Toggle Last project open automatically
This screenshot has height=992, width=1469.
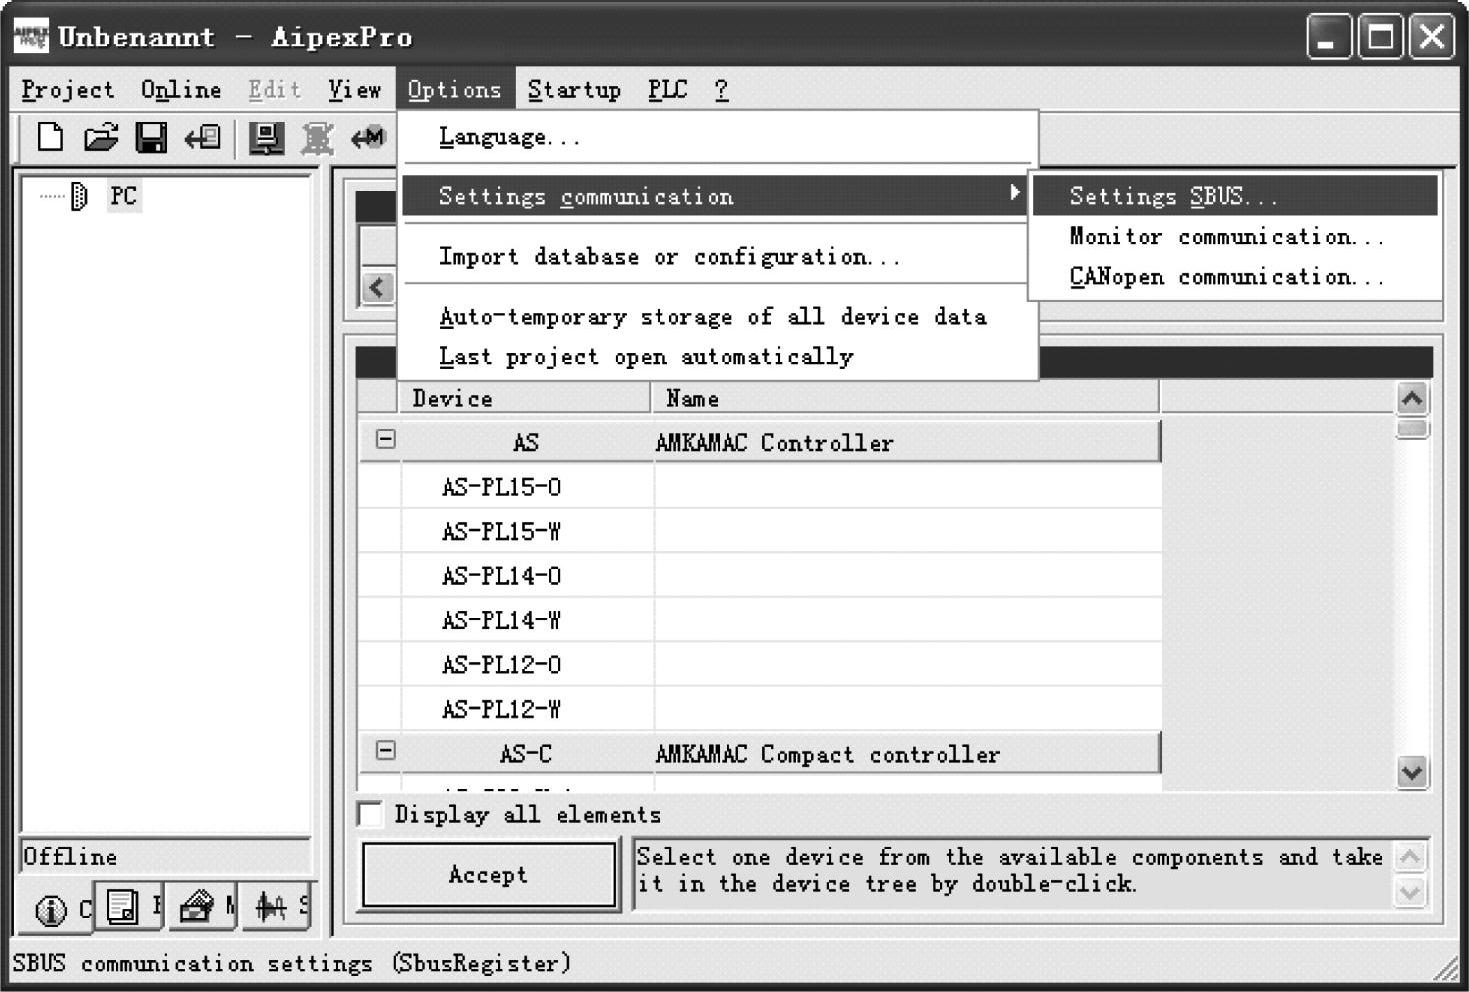717,357
